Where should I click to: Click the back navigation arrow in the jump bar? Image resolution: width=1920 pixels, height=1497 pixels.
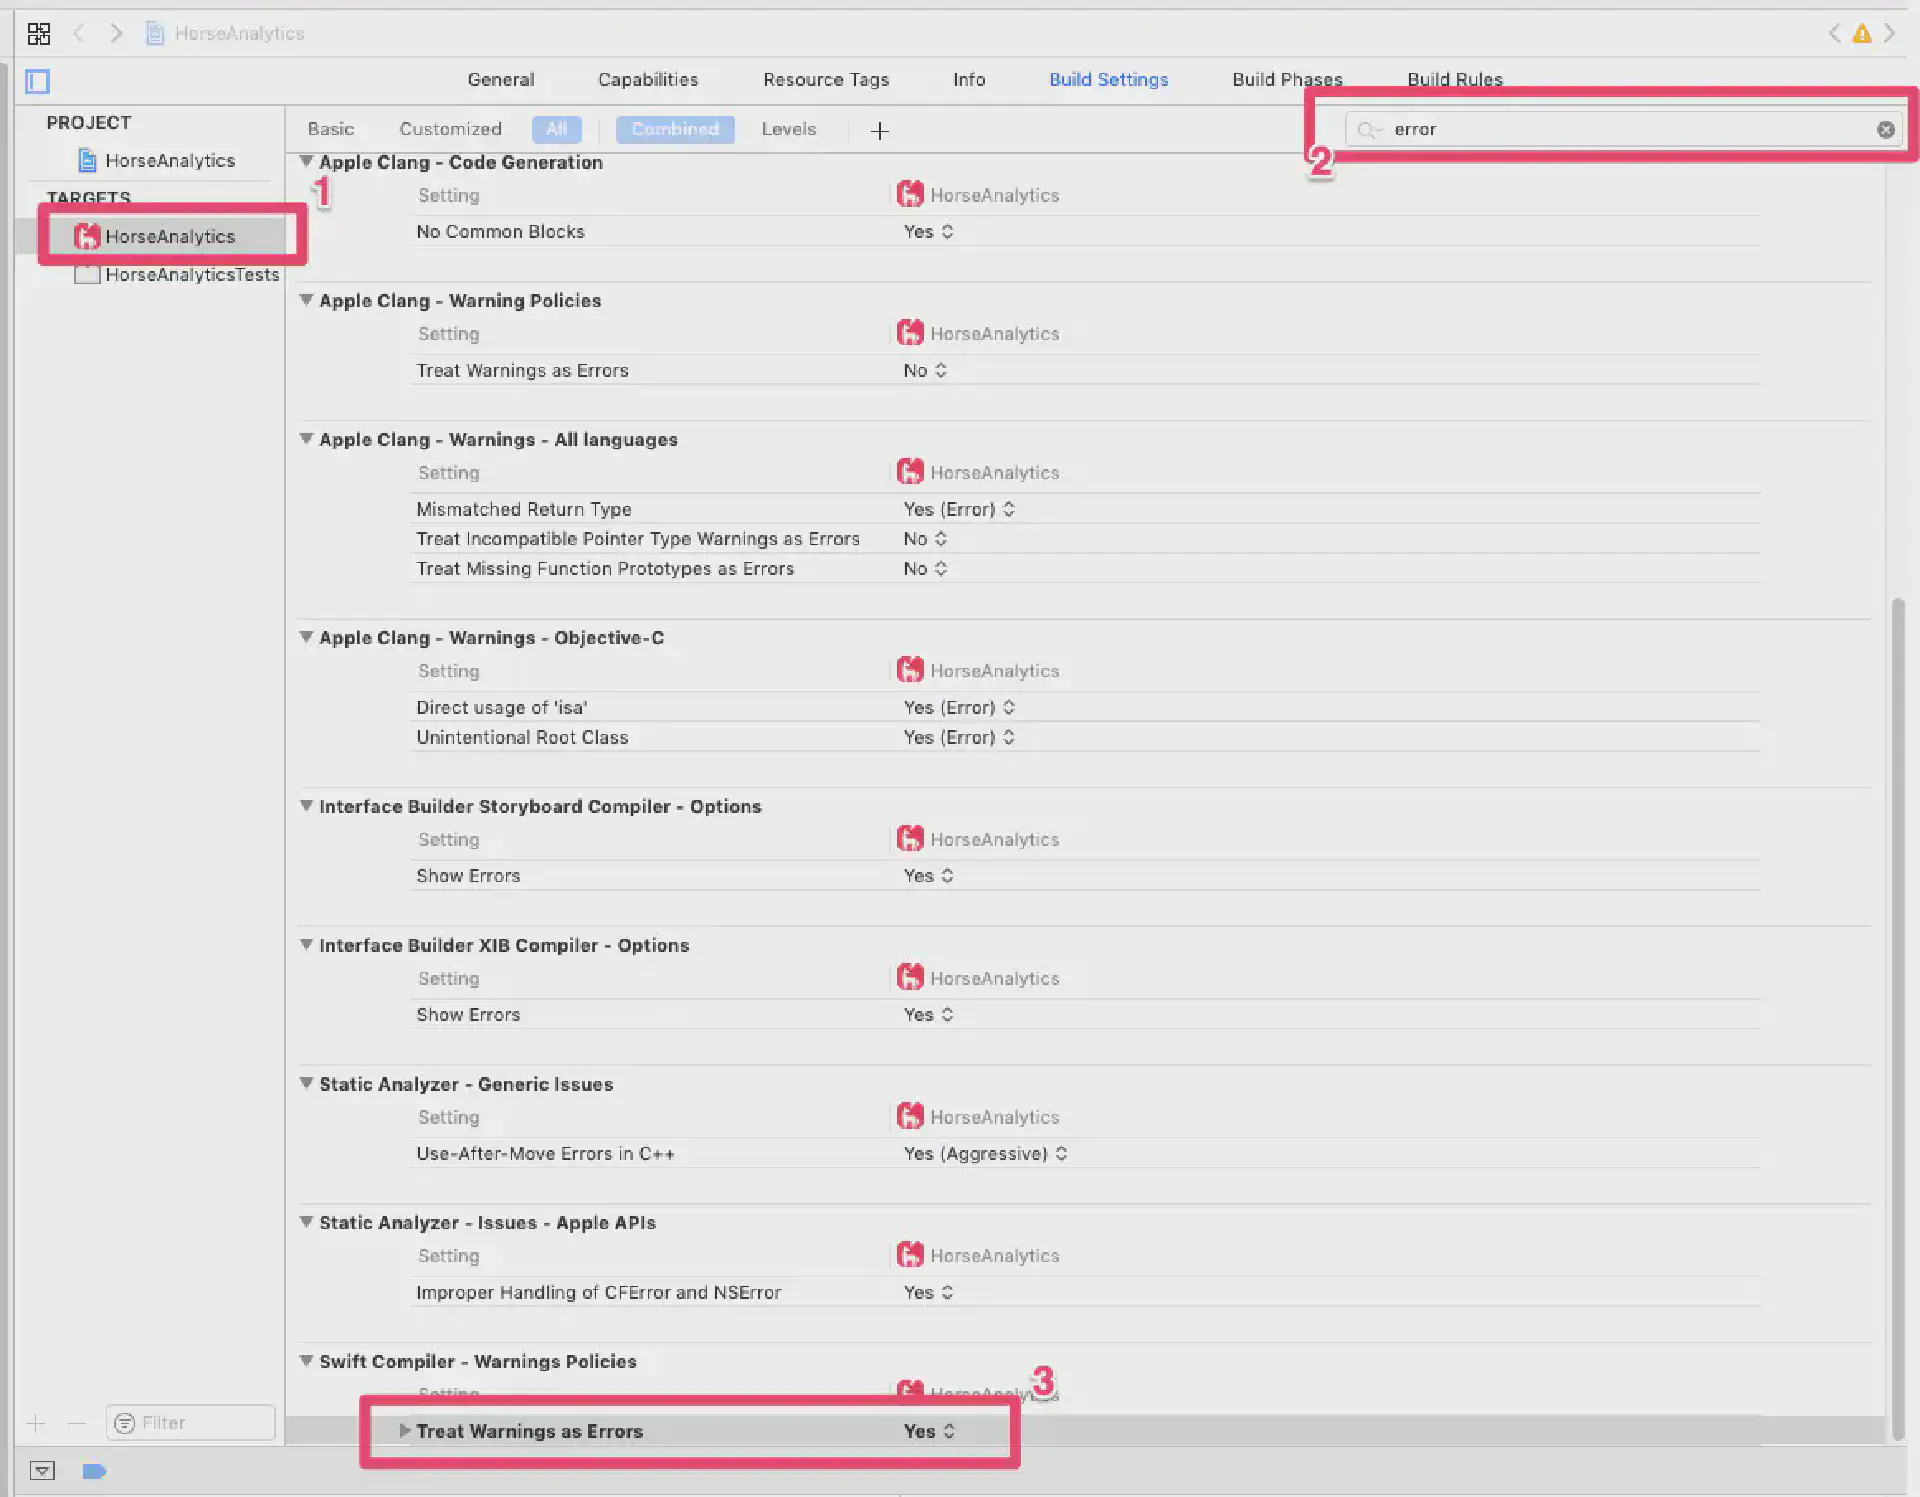[79, 33]
